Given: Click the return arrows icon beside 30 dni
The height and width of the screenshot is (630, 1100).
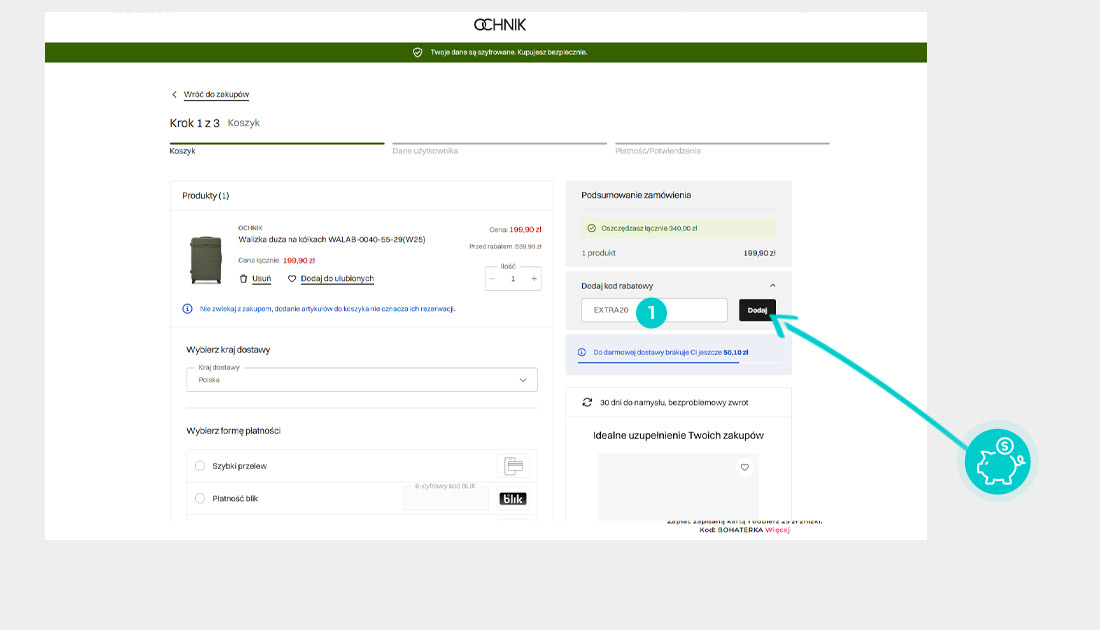Looking at the screenshot, I should tap(587, 403).
